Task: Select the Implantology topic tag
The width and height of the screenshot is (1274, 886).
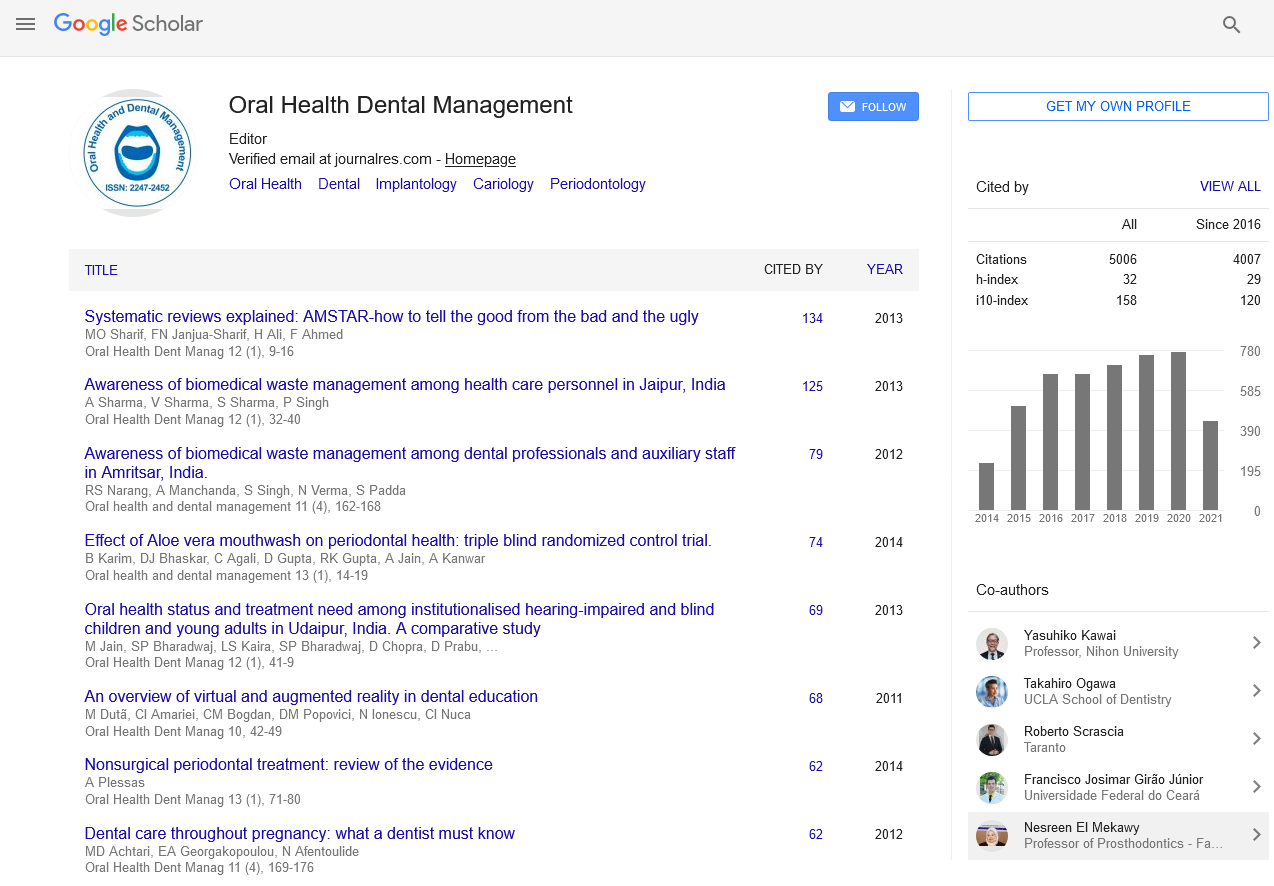Action: pyautogui.click(x=415, y=184)
